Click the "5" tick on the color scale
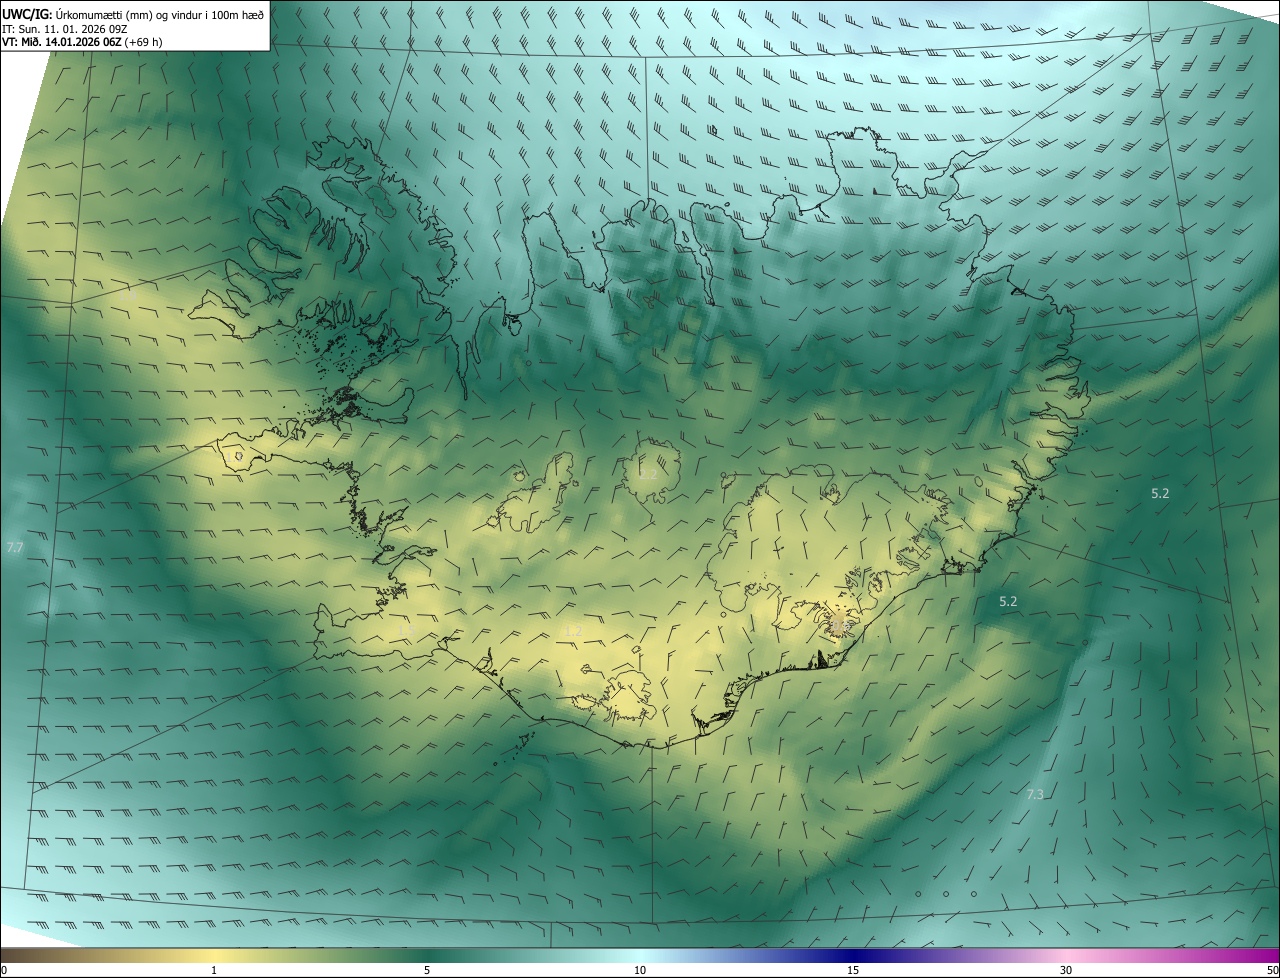The image size is (1280, 978). pos(427,970)
